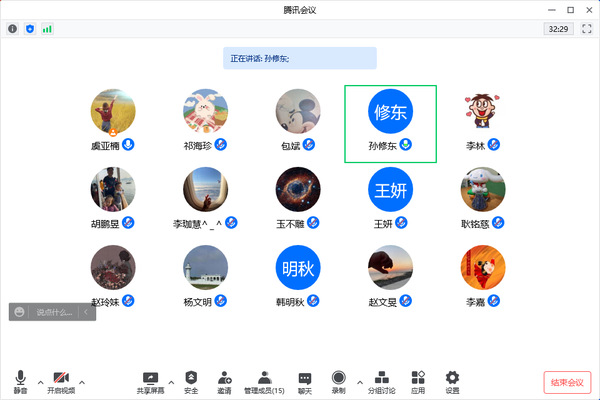This screenshot has height=400, width=600.
Task: Enter fullscreen mode via top-right icon
Action: click(585, 29)
